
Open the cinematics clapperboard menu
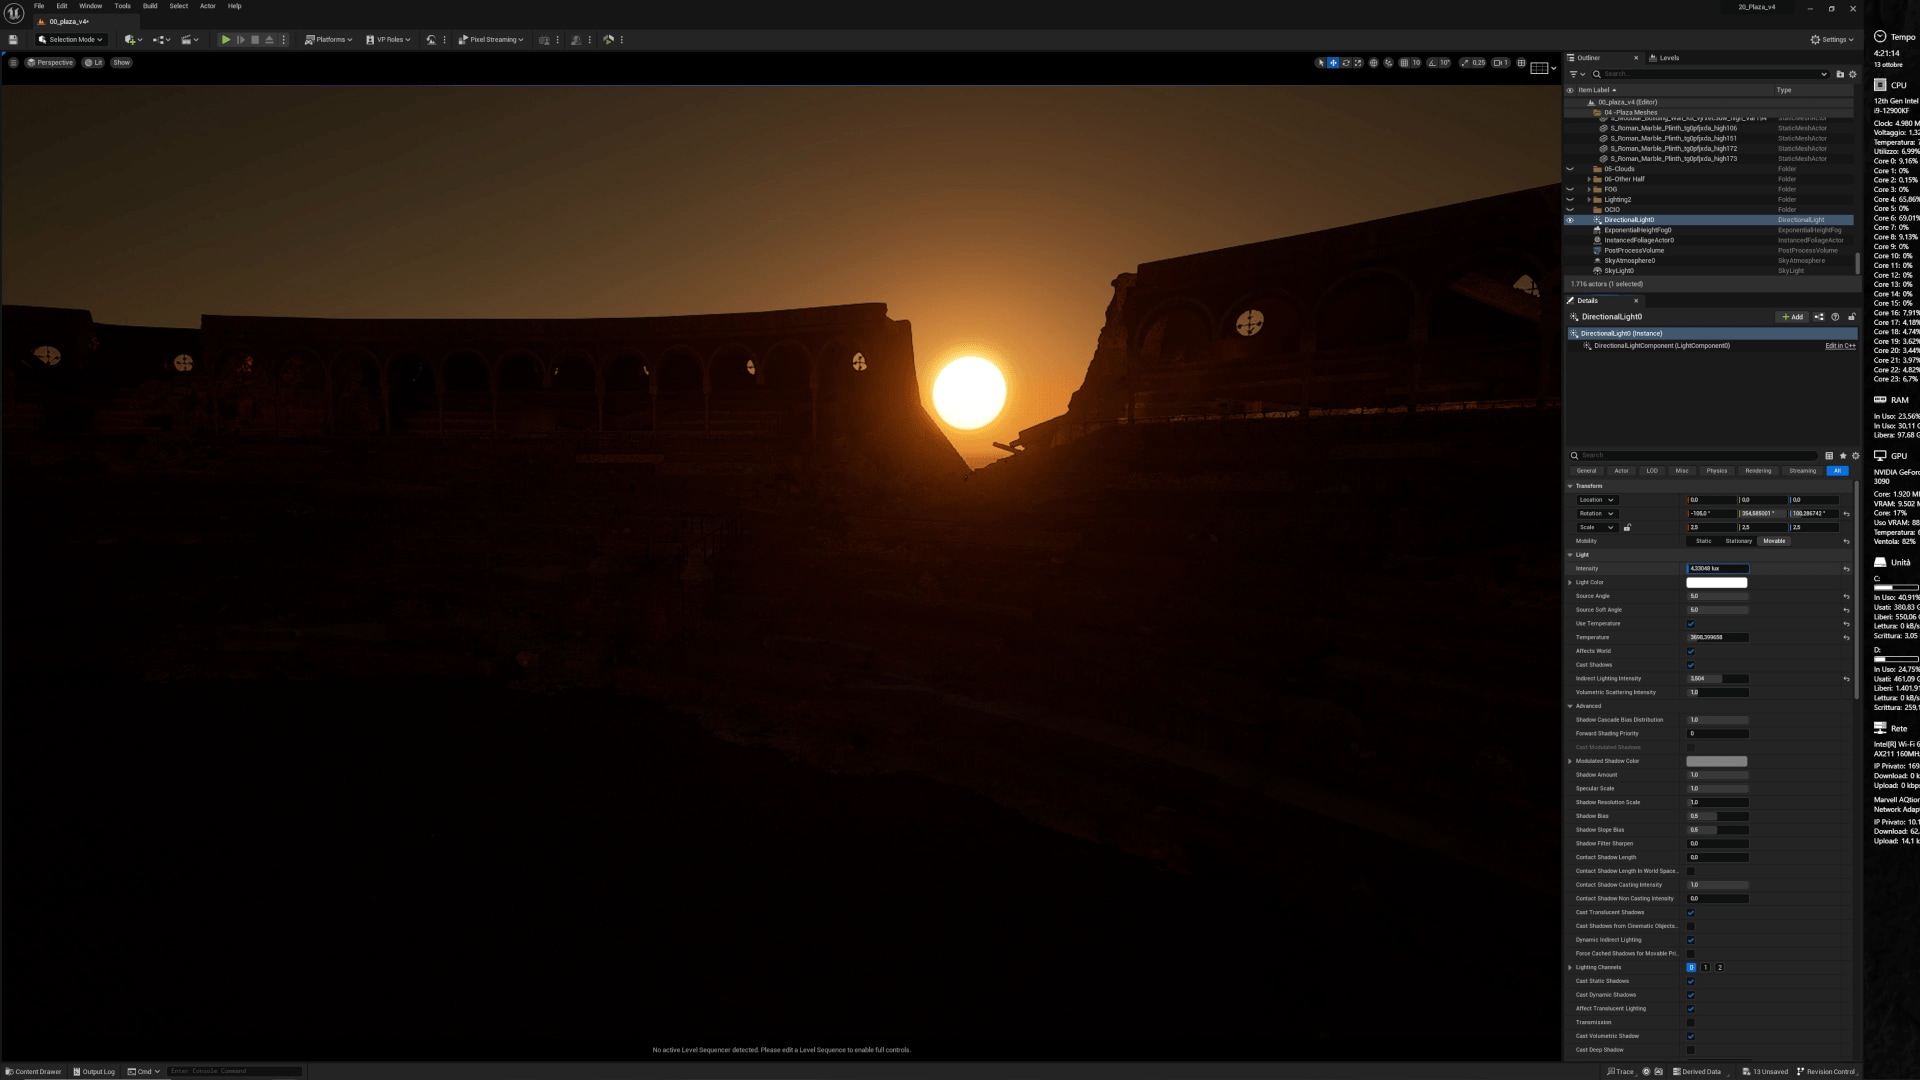pos(187,40)
